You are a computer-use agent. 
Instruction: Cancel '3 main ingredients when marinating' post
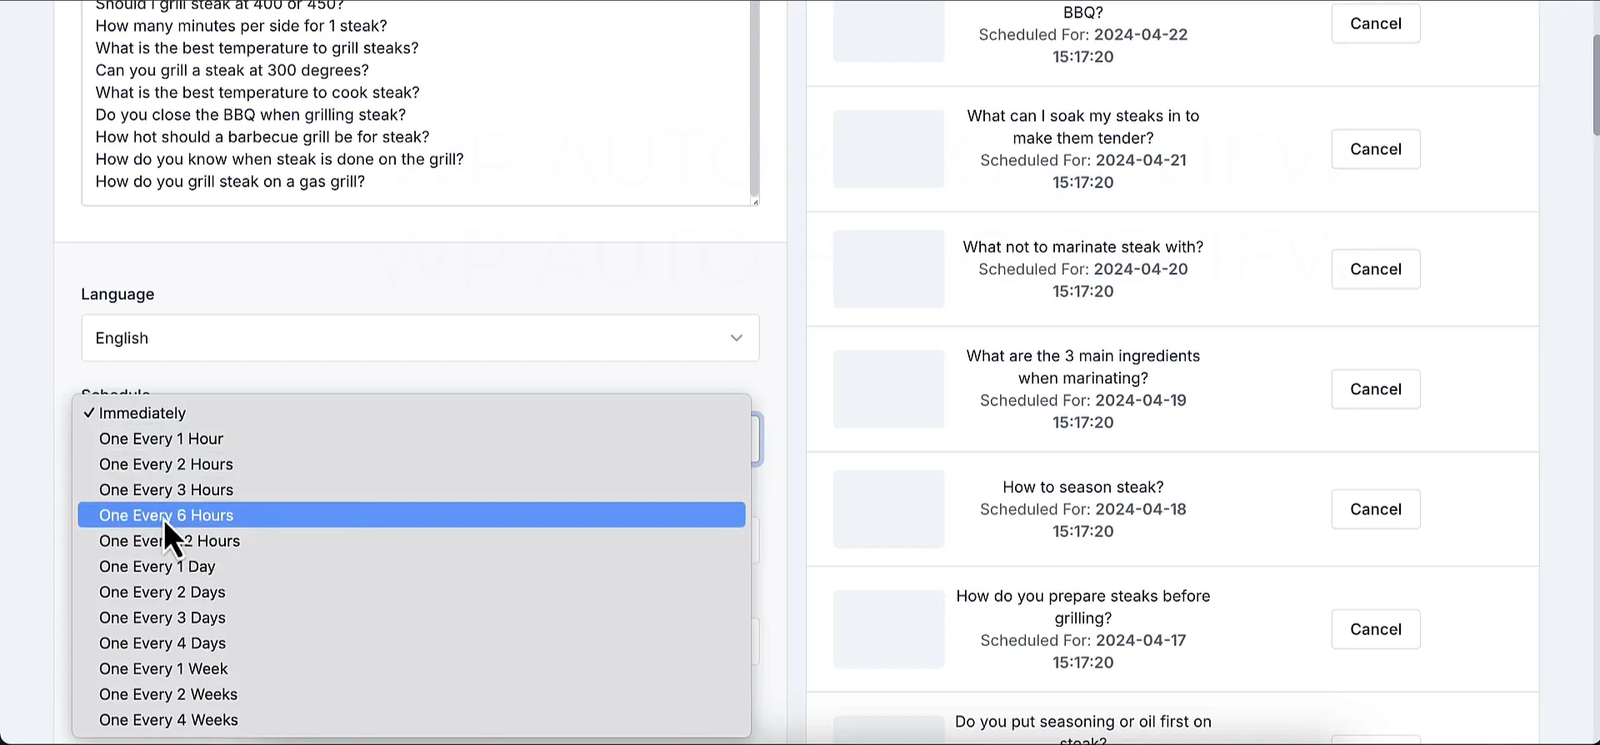tap(1375, 389)
